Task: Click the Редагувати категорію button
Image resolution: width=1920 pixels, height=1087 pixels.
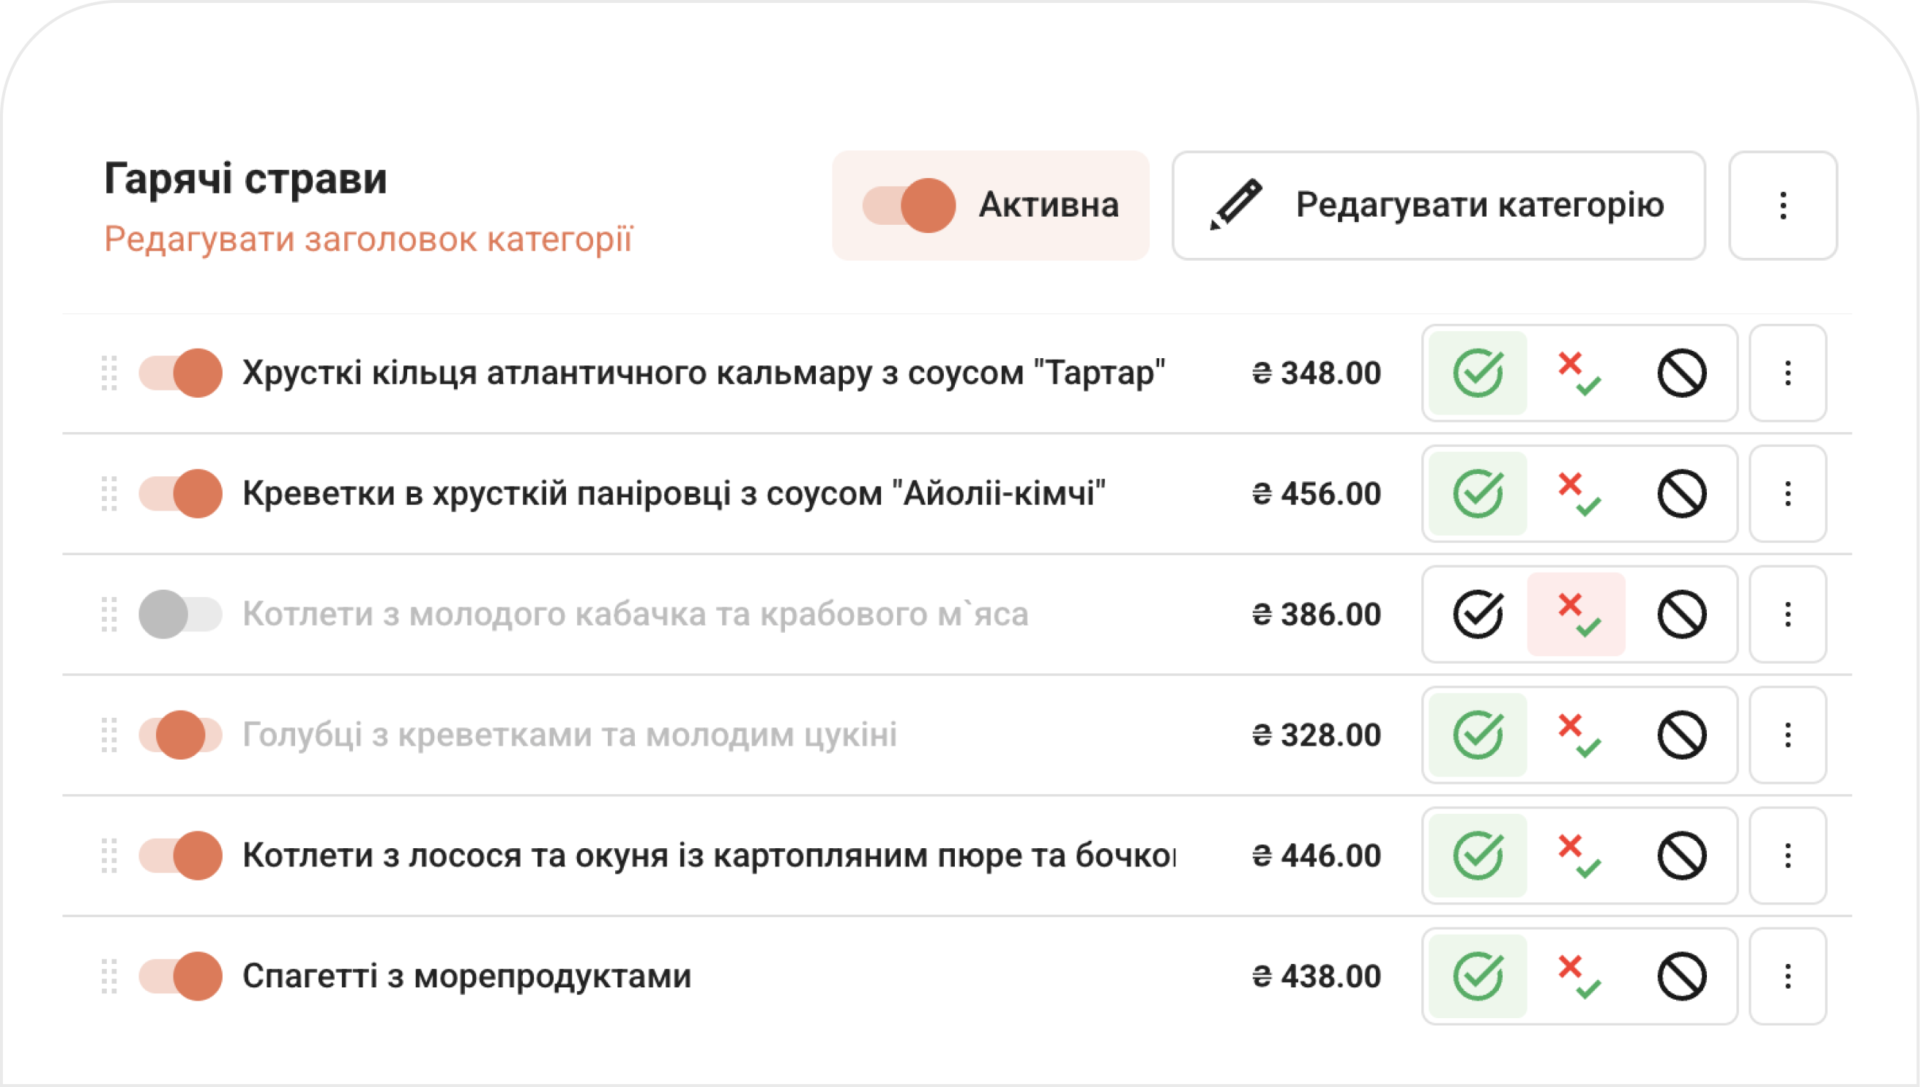Action: [1438, 205]
